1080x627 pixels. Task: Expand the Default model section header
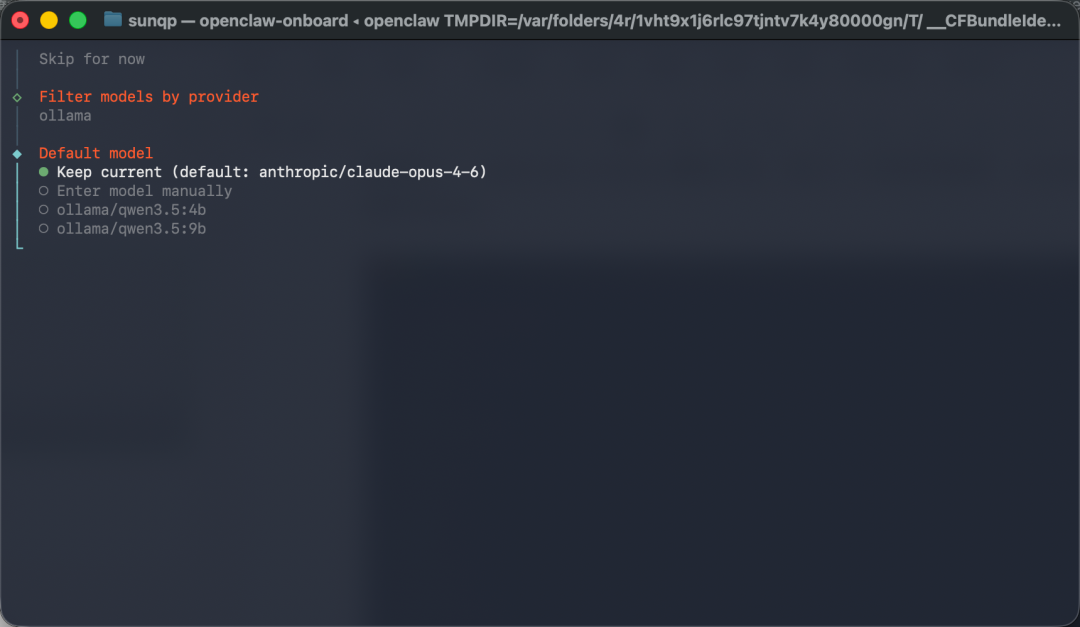[x=95, y=152]
